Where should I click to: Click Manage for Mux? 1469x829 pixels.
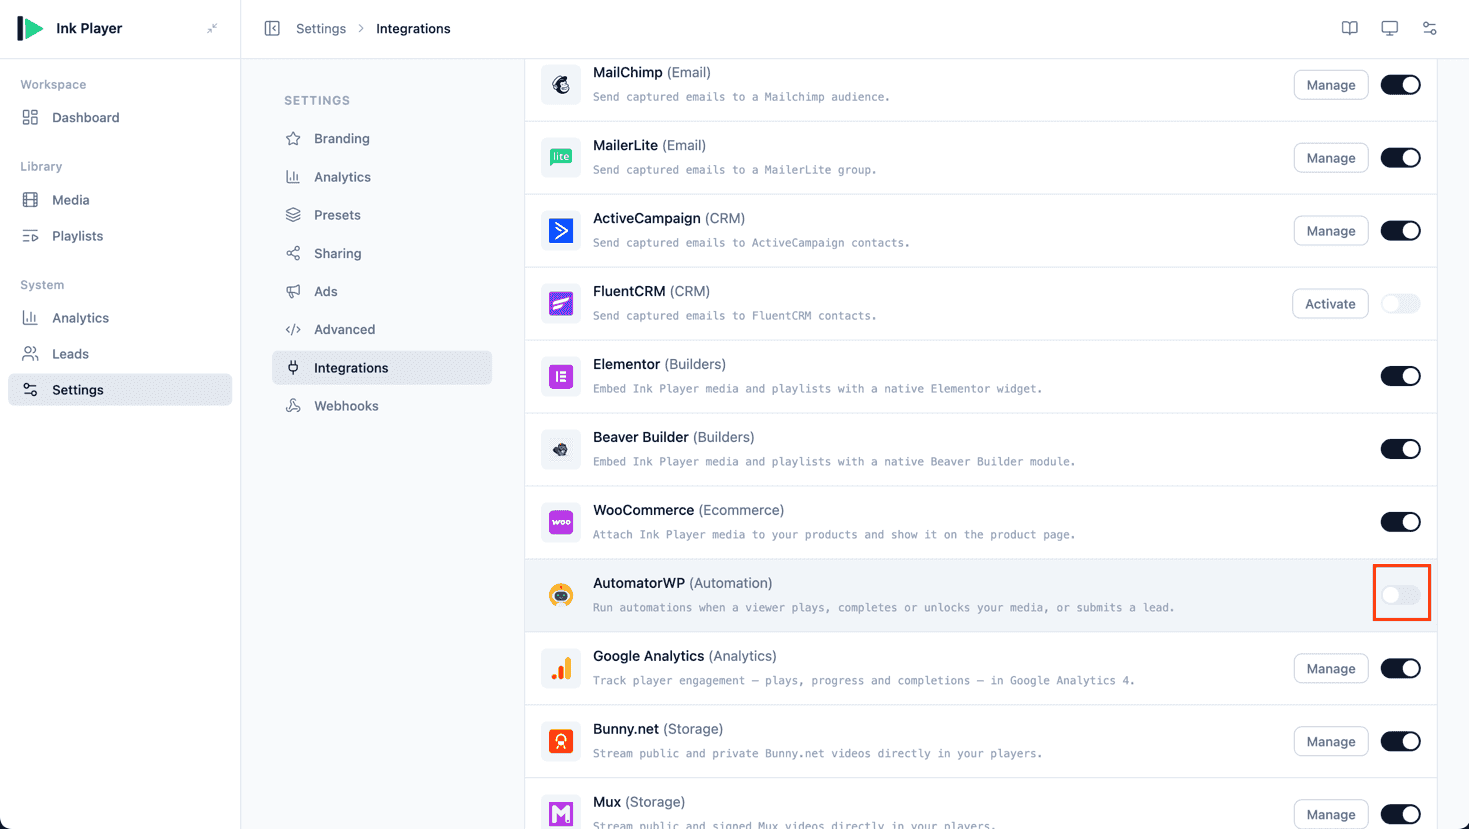1330,814
